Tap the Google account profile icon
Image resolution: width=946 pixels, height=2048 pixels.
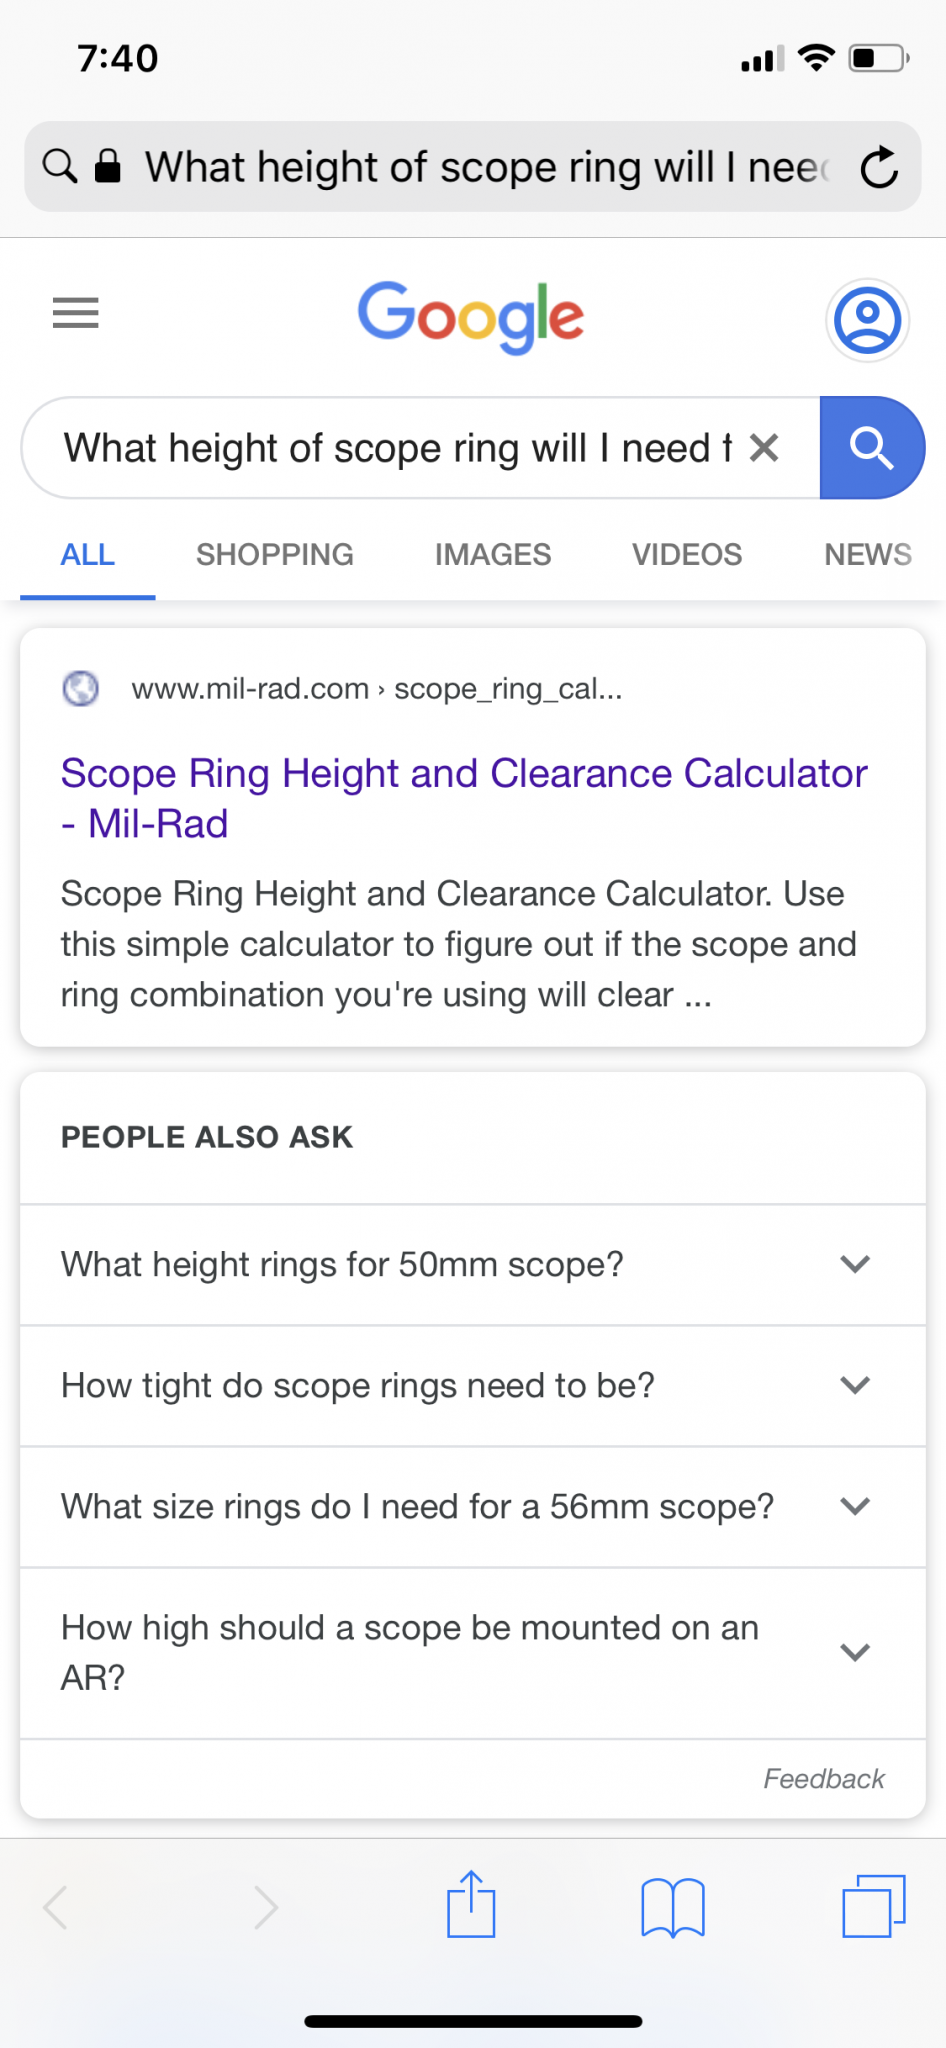(867, 320)
